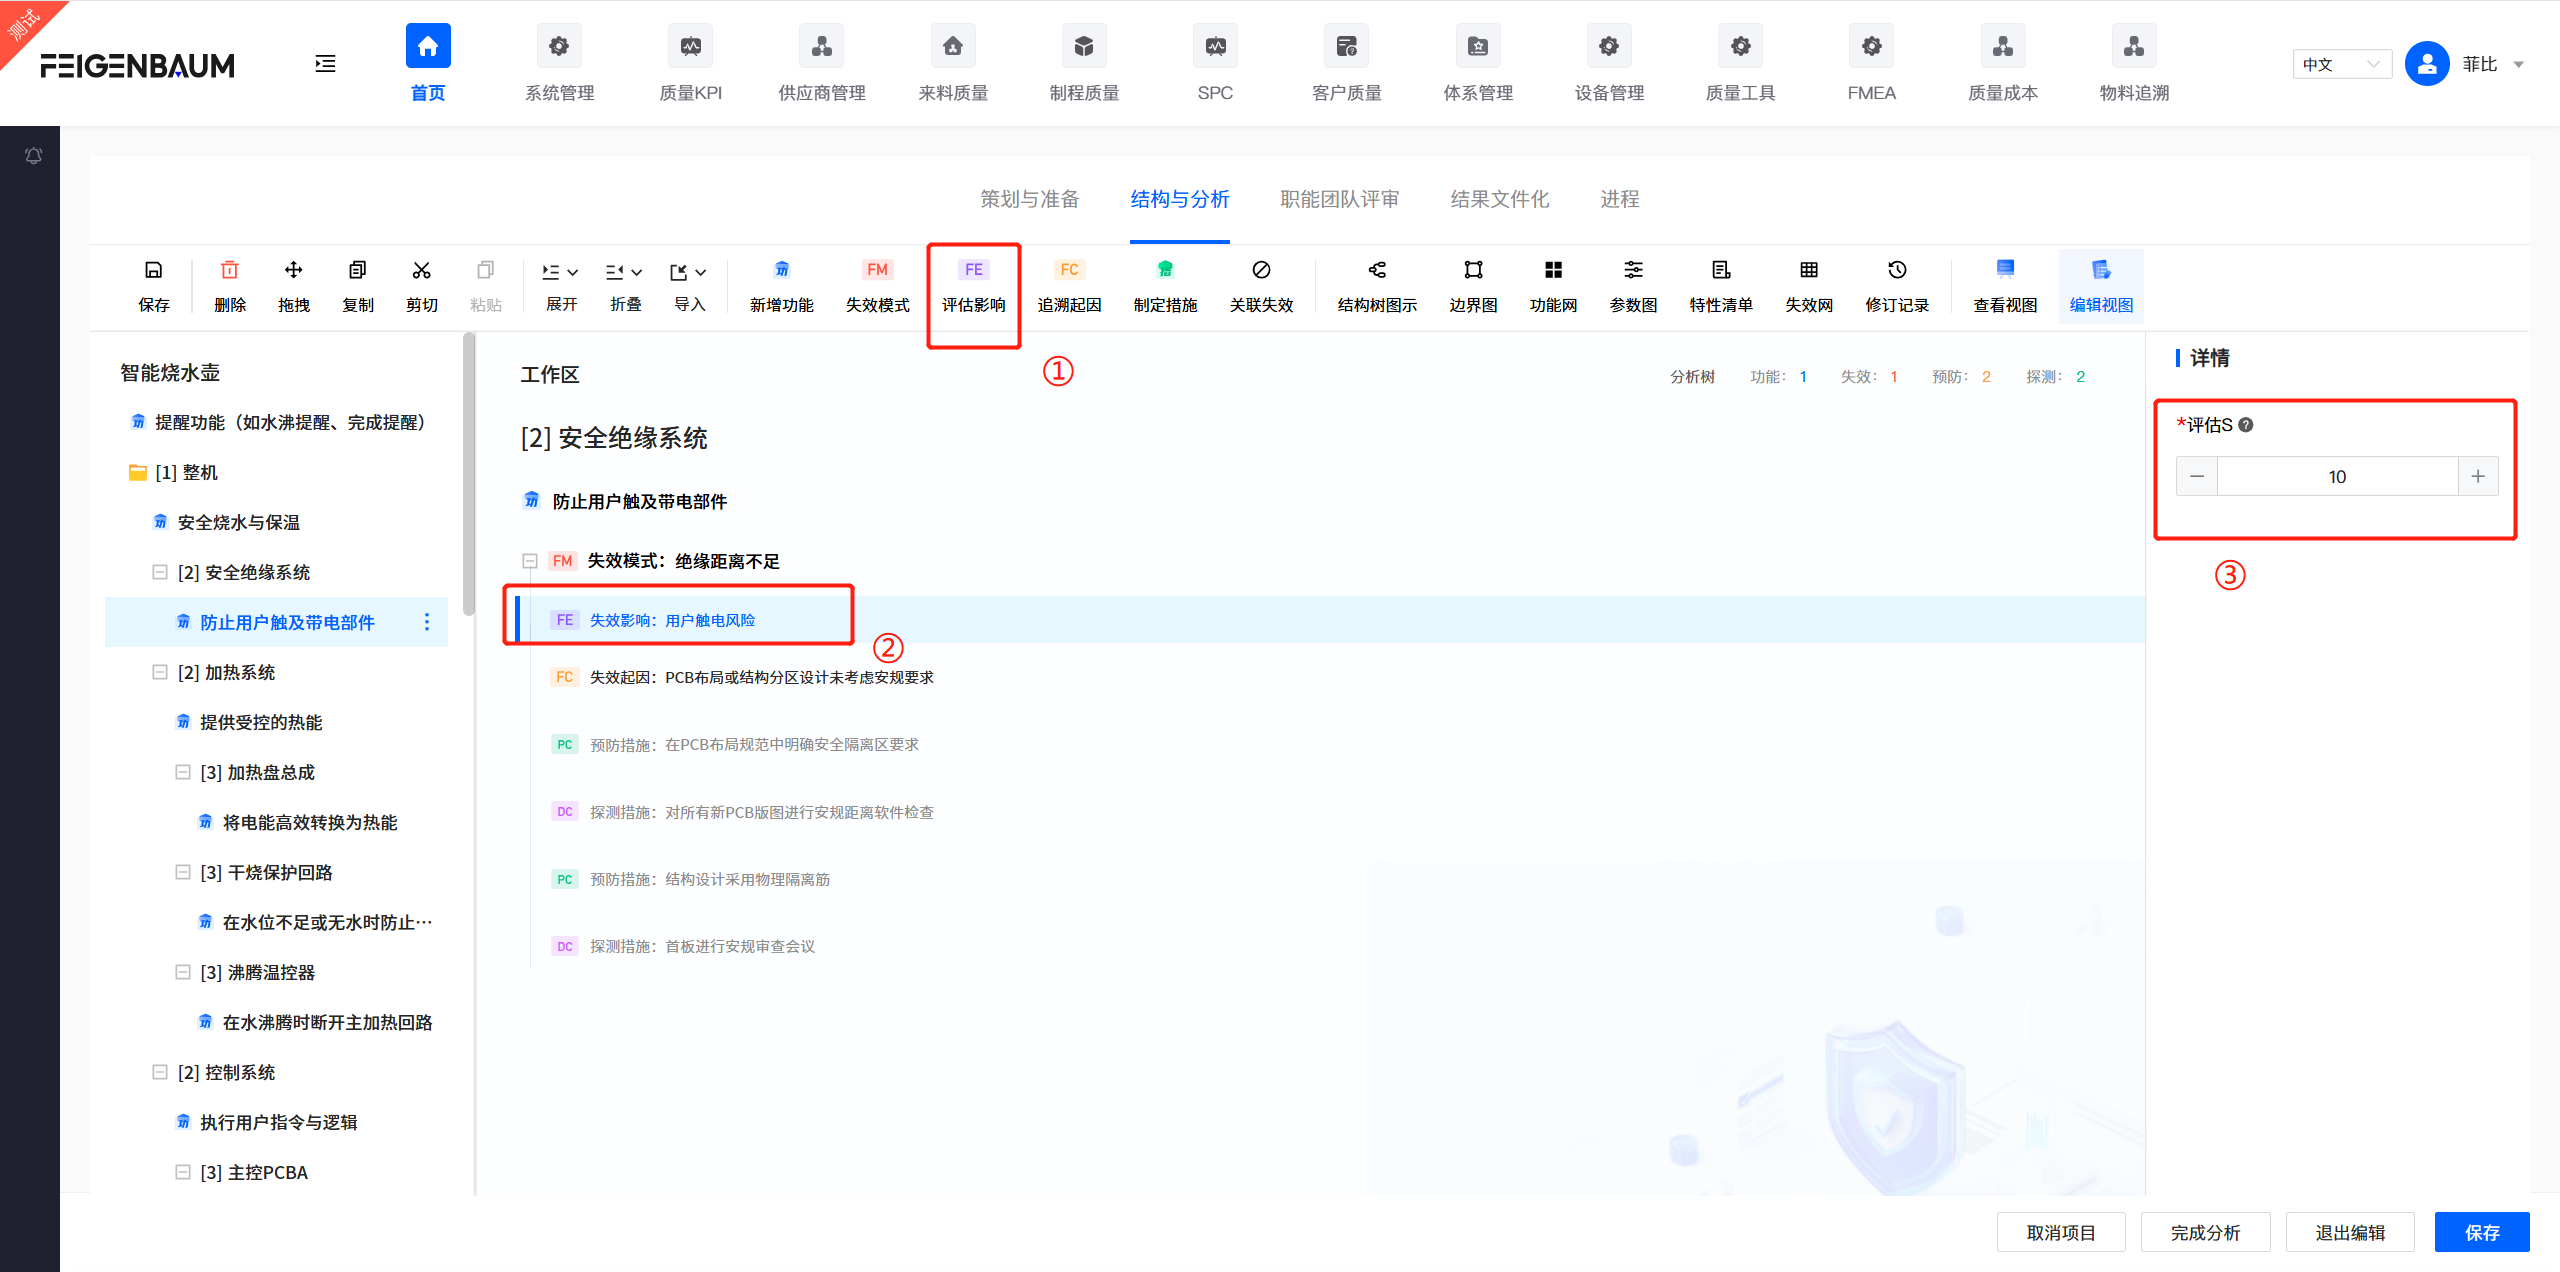Open the 中文 language dropdown
Viewport: 2560px width, 1272px height.
2341,63
